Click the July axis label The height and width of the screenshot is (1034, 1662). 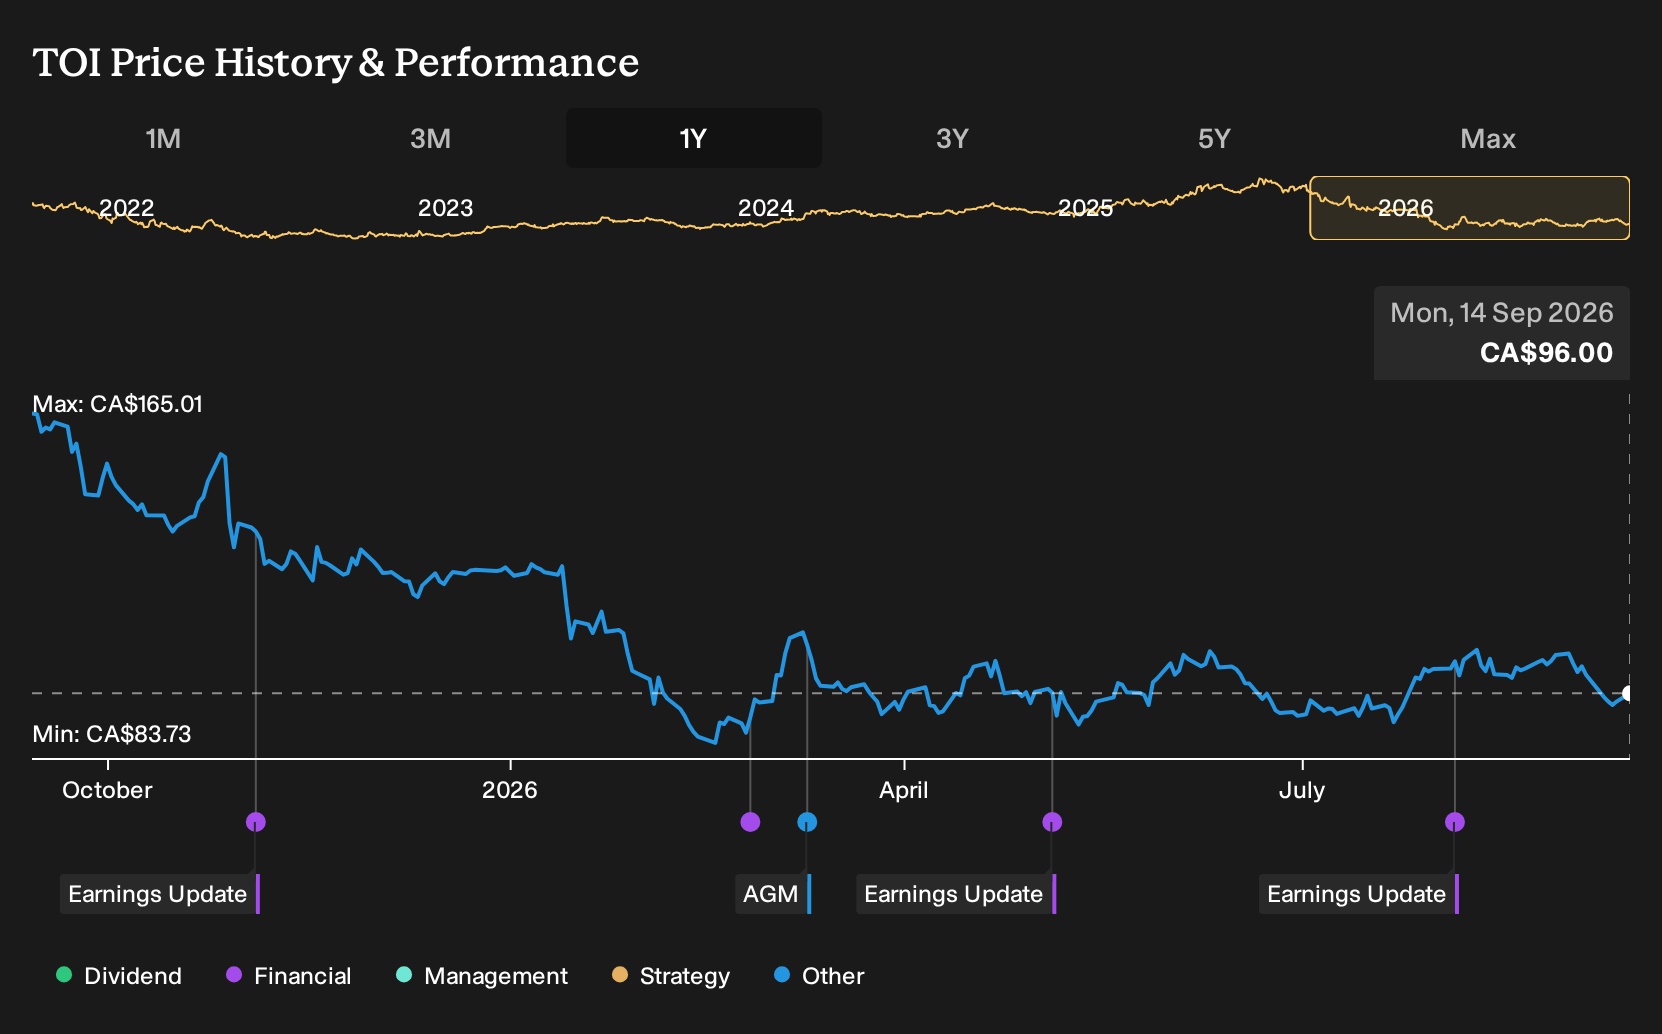pos(1302,790)
